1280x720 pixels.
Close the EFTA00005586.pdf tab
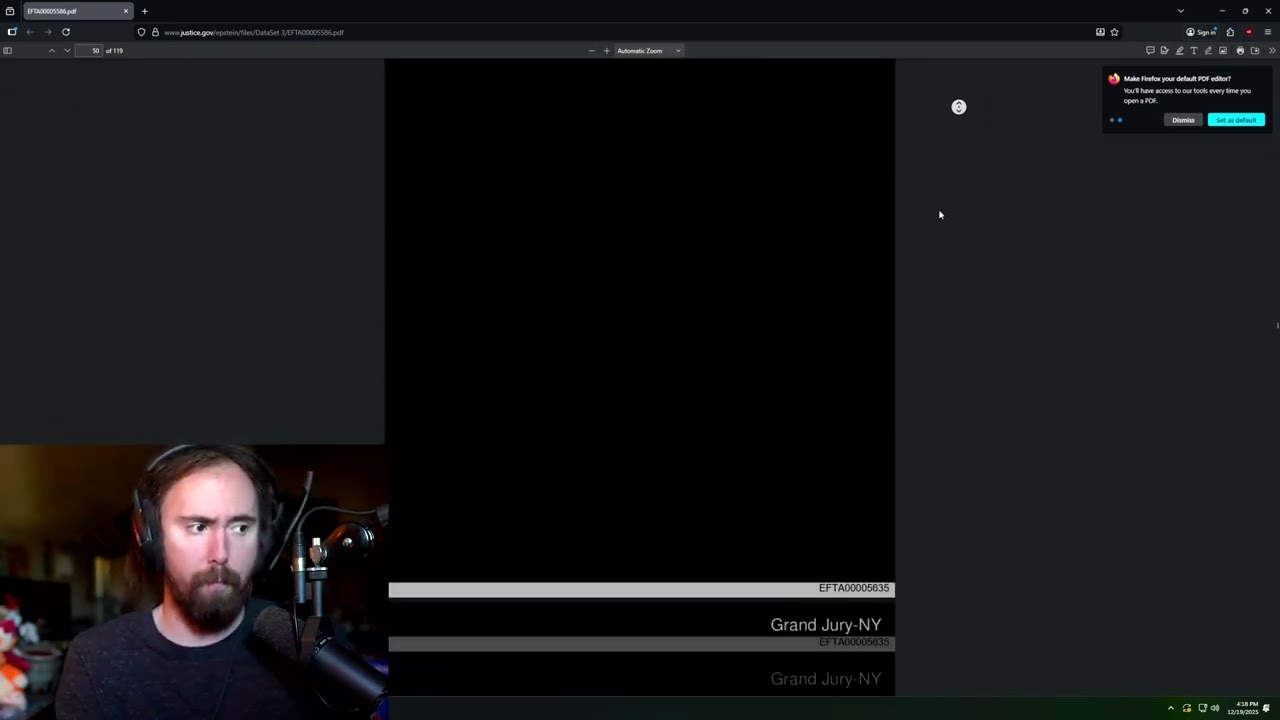pos(126,11)
